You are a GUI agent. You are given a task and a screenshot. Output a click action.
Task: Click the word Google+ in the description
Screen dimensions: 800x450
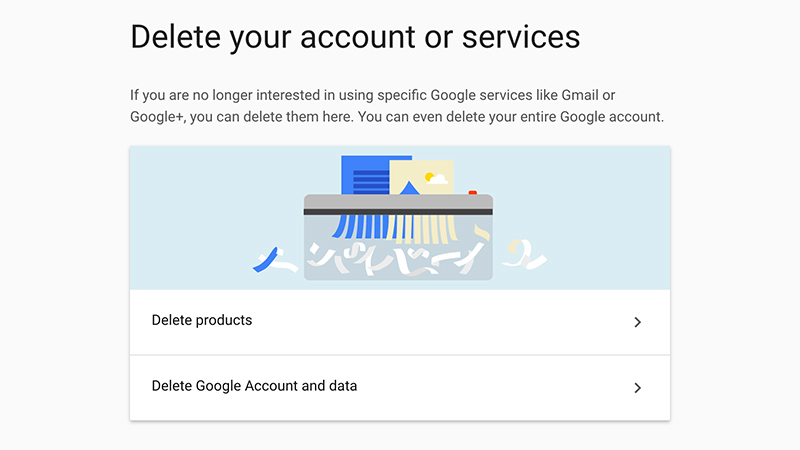click(156, 117)
